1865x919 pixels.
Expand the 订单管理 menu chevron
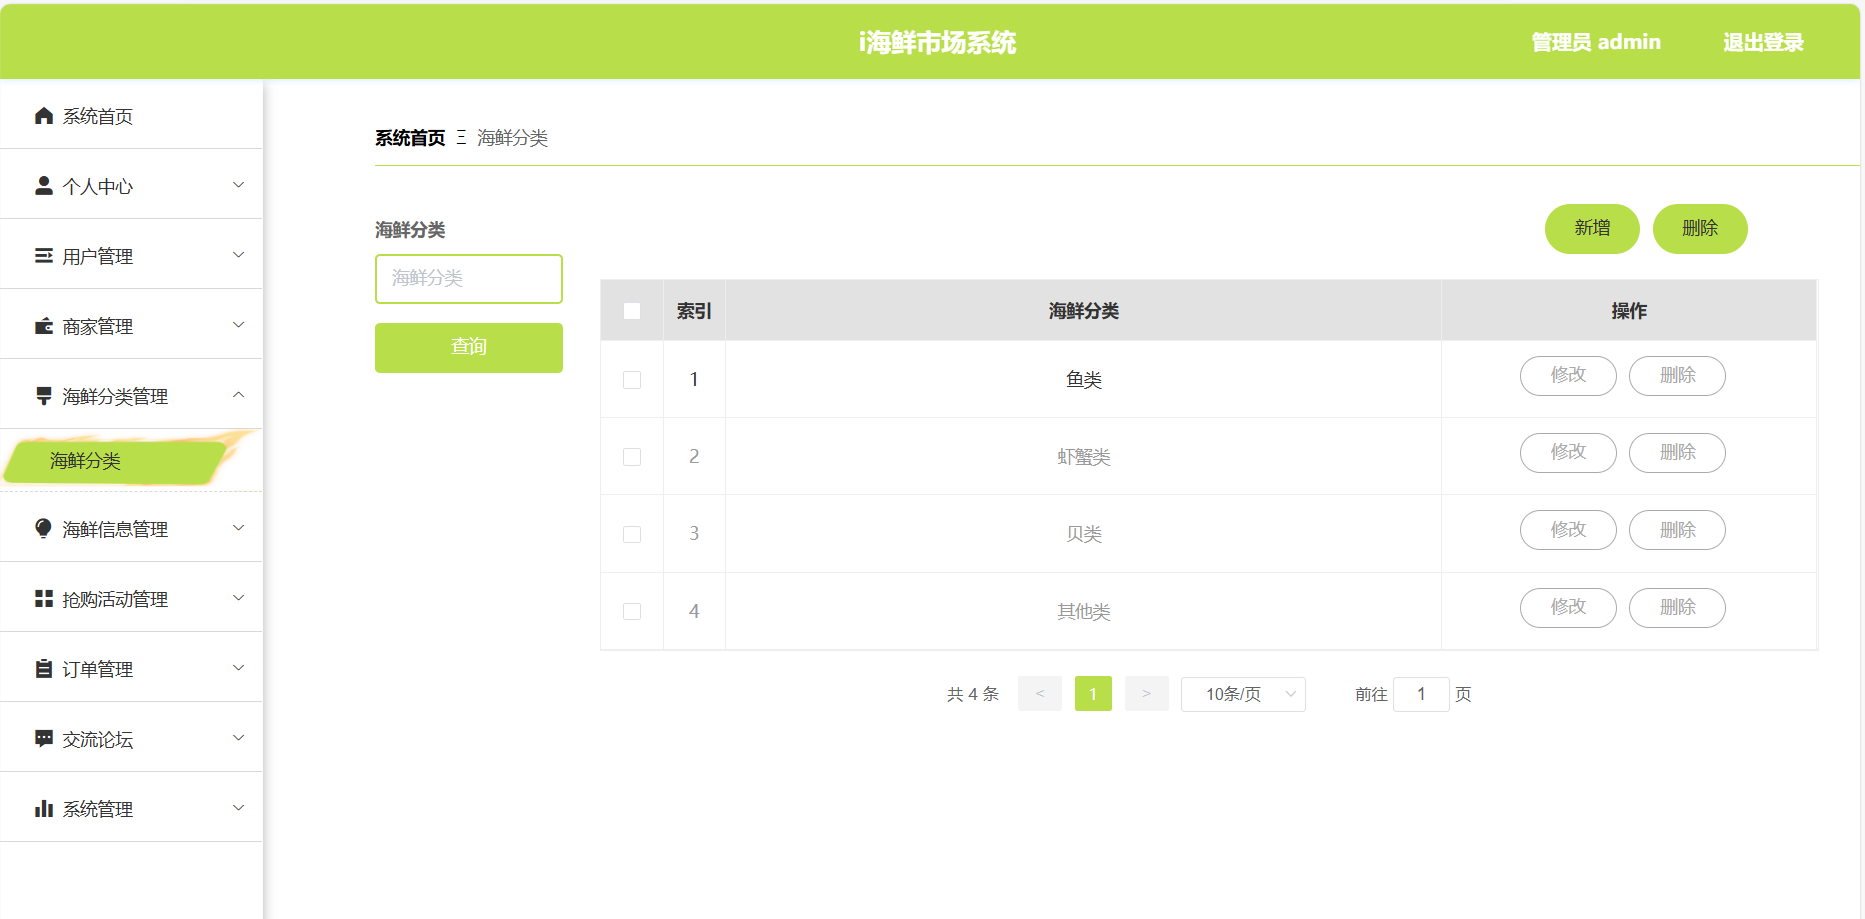pyautogui.click(x=238, y=668)
